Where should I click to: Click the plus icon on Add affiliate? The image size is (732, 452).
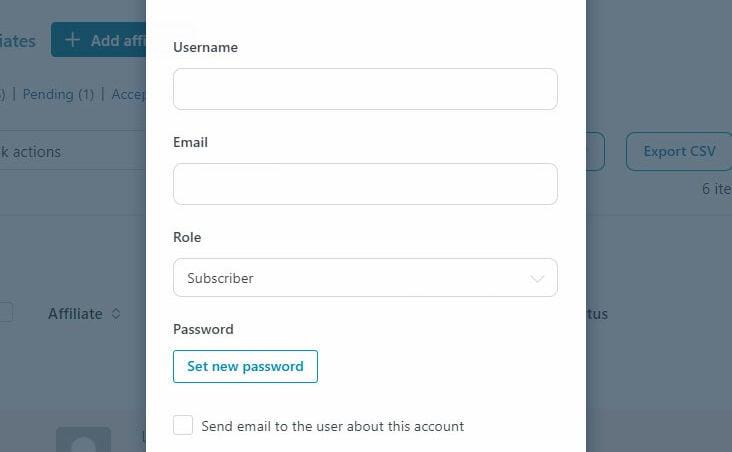tap(72, 40)
